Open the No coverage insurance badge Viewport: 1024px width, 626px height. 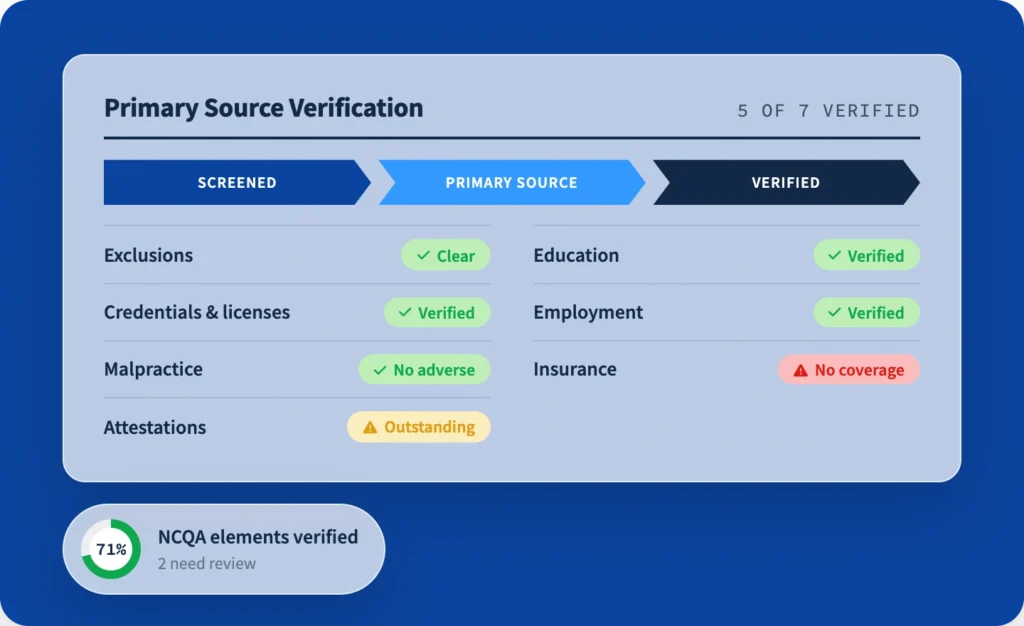tap(849, 369)
